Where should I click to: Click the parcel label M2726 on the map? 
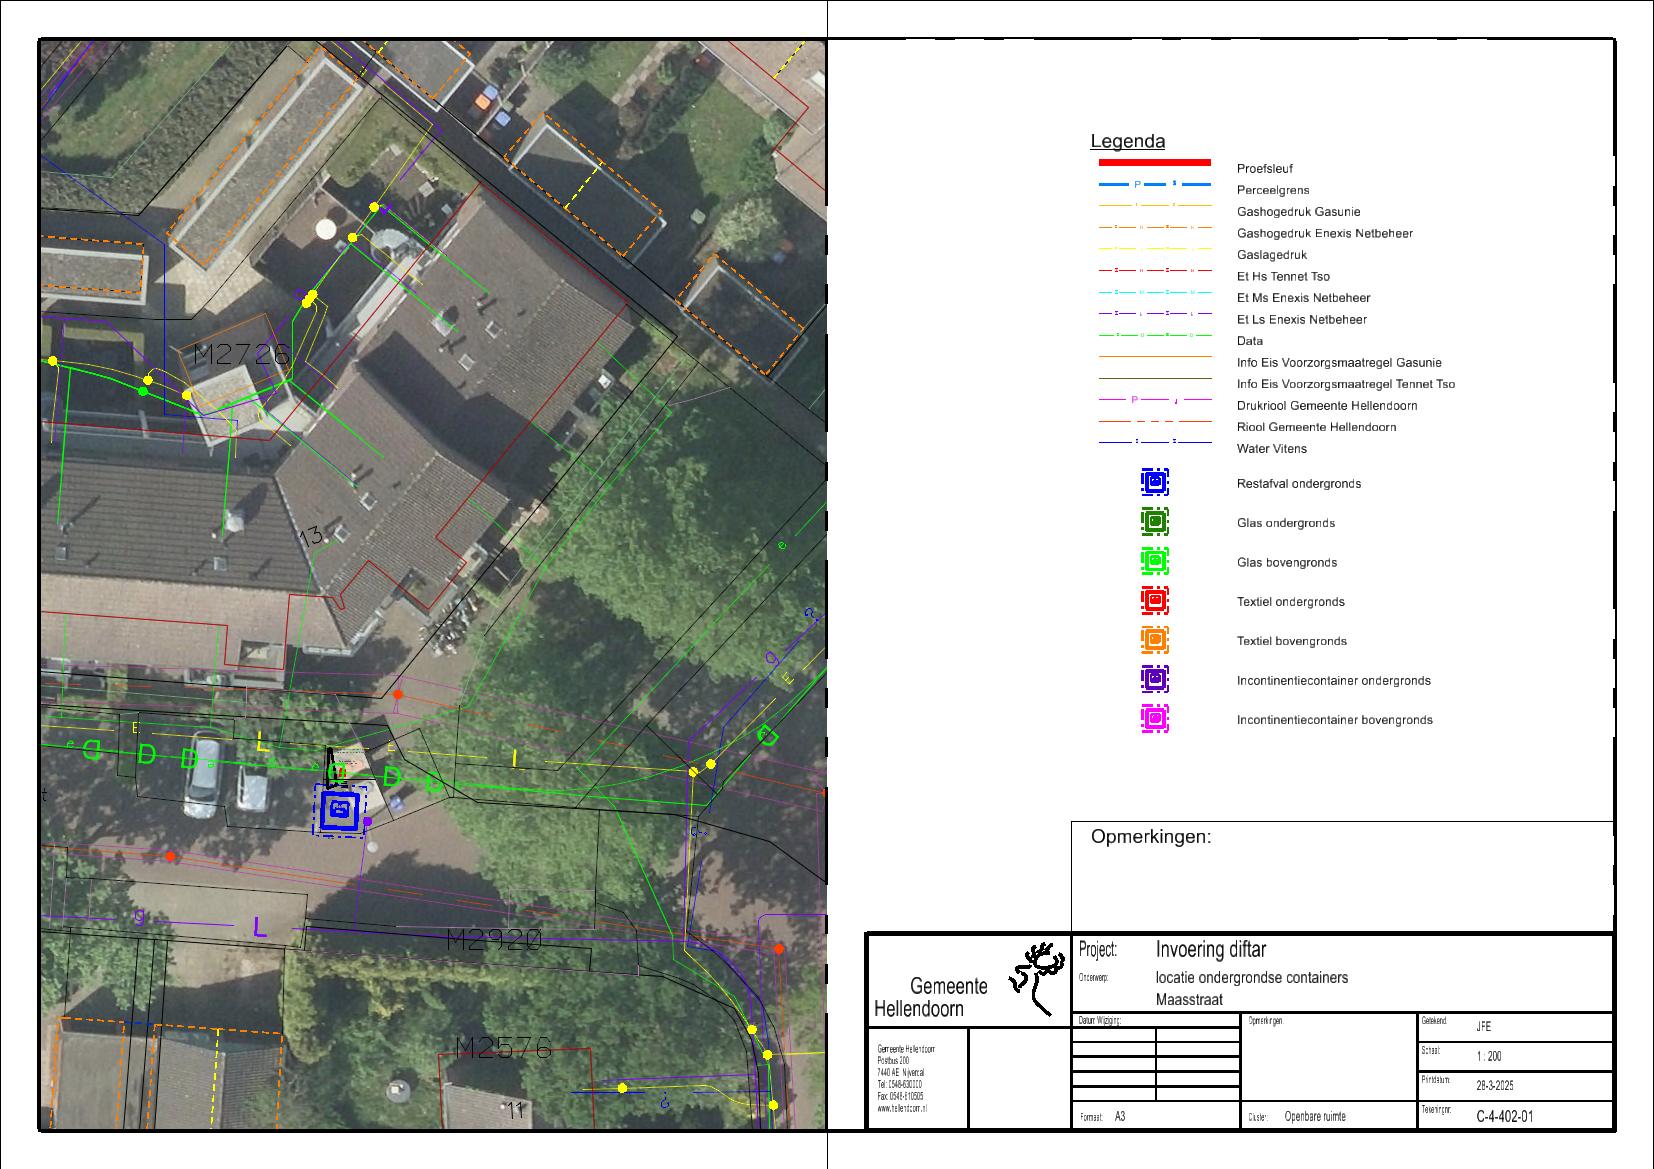pos(241,354)
